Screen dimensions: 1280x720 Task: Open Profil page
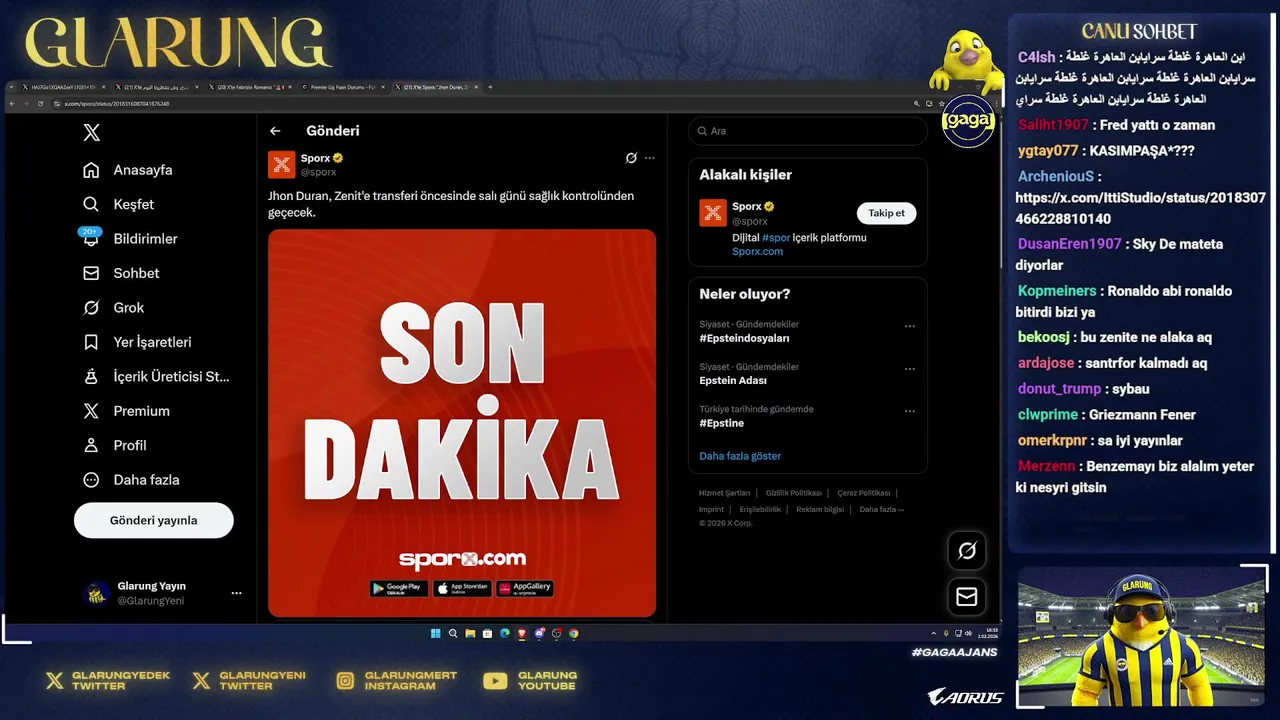click(x=114, y=445)
